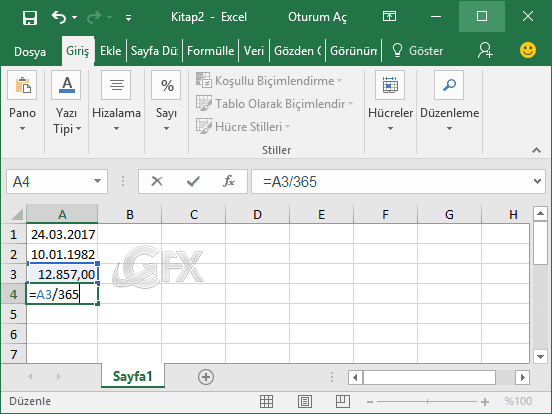Select column A header
Screen dimensions: 552x414
(62, 214)
